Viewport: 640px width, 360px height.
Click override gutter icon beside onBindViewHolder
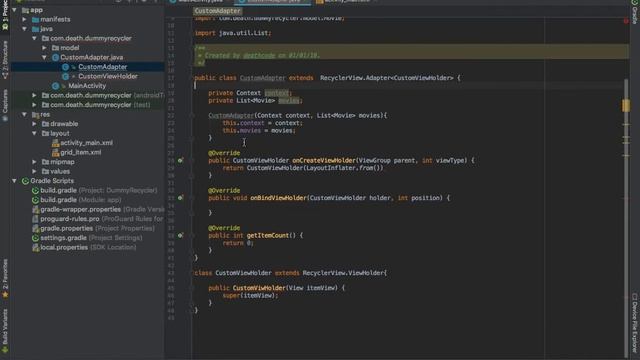(180, 198)
